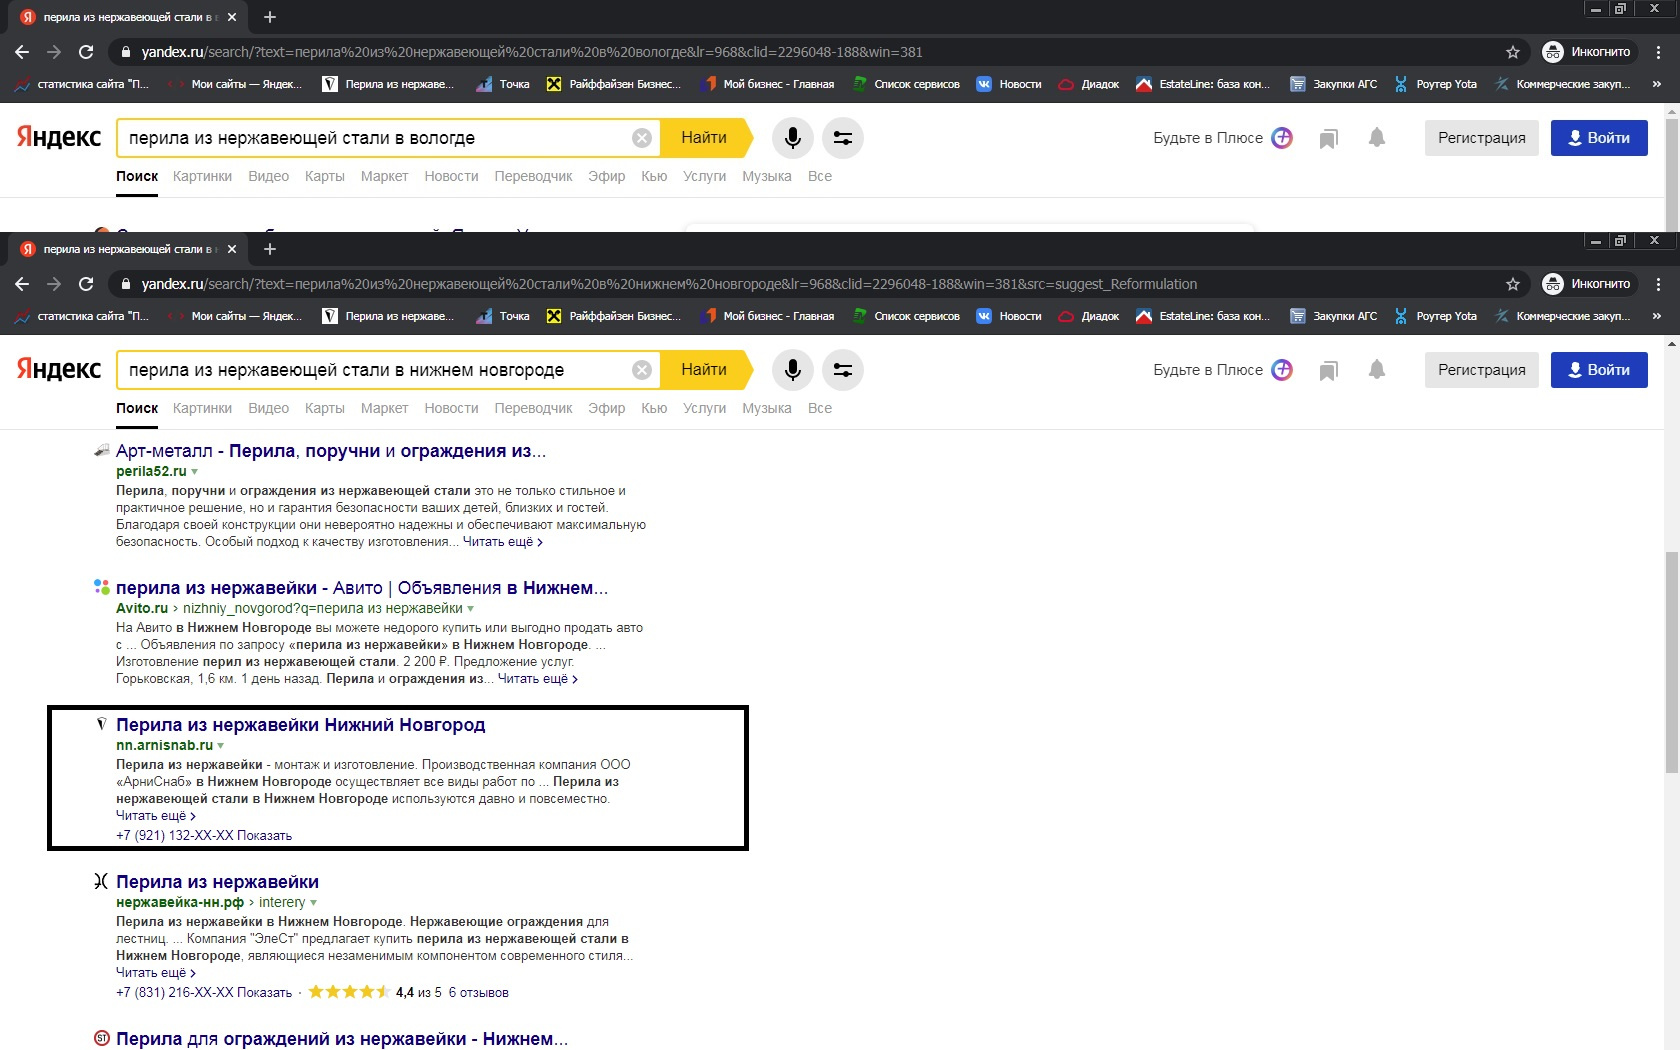
Task: Expand dropdown arrow next to нержавейка-нн.рф interery
Action: click(x=314, y=903)
